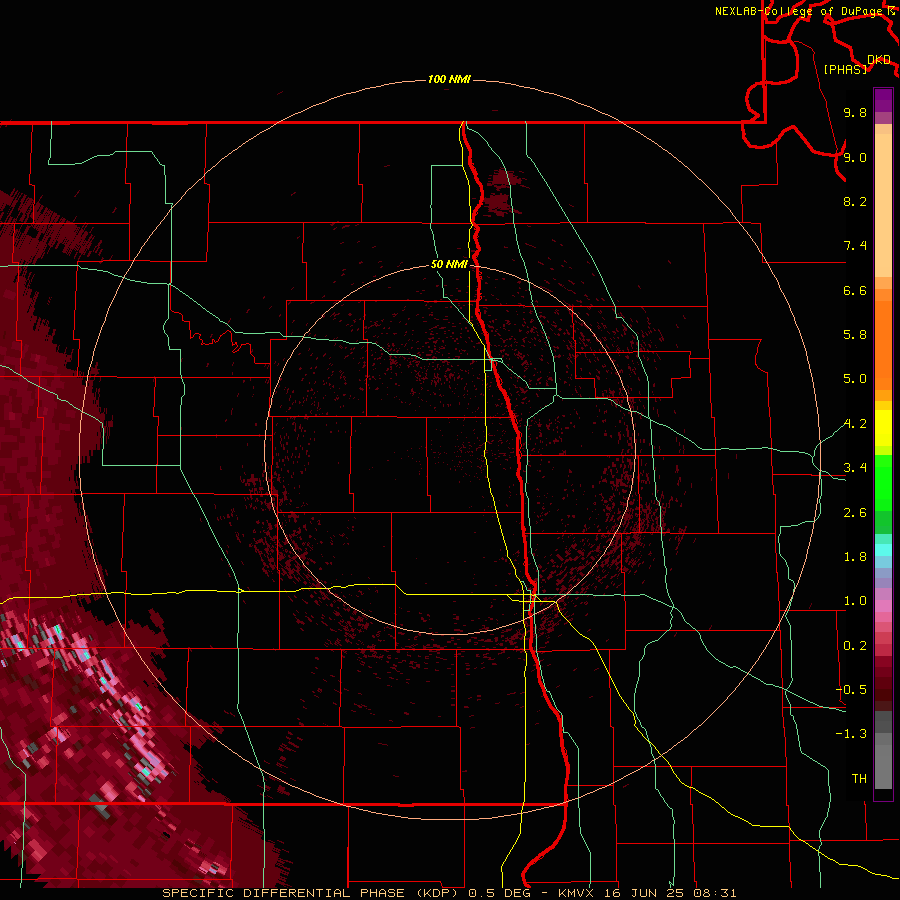Click the 1.8 value on the color scale
This screenshot has height=900, width=900.
point(855,557)
